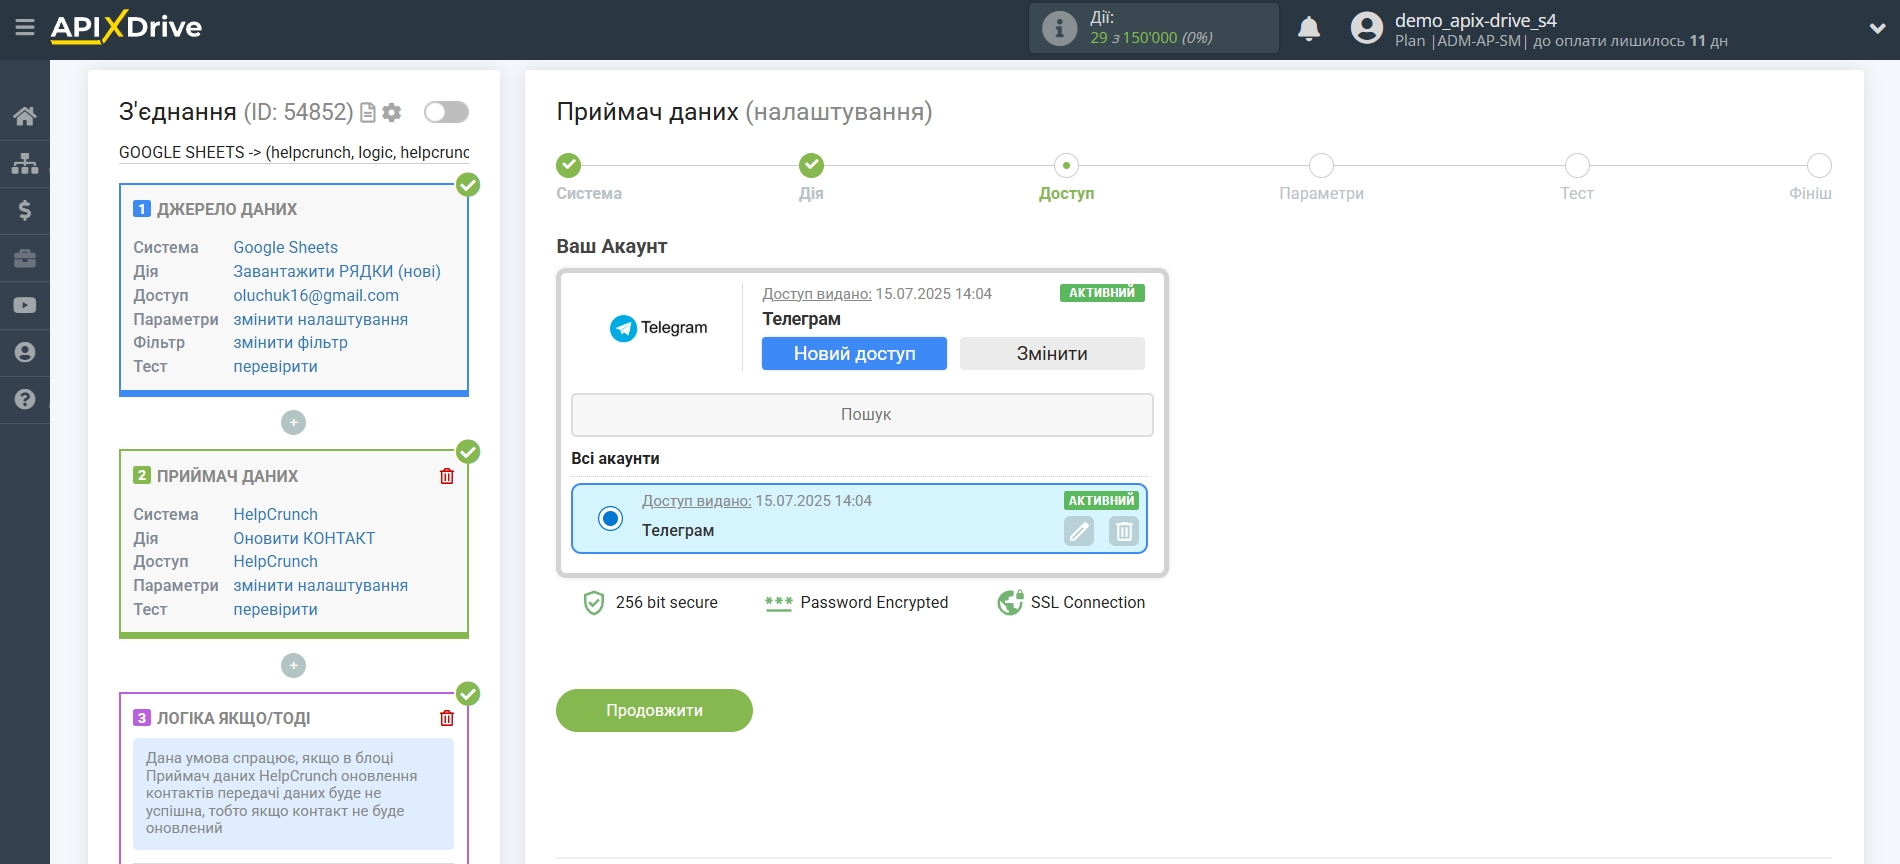Delete the Телеграм account with the trash icon

(1124, 531)
